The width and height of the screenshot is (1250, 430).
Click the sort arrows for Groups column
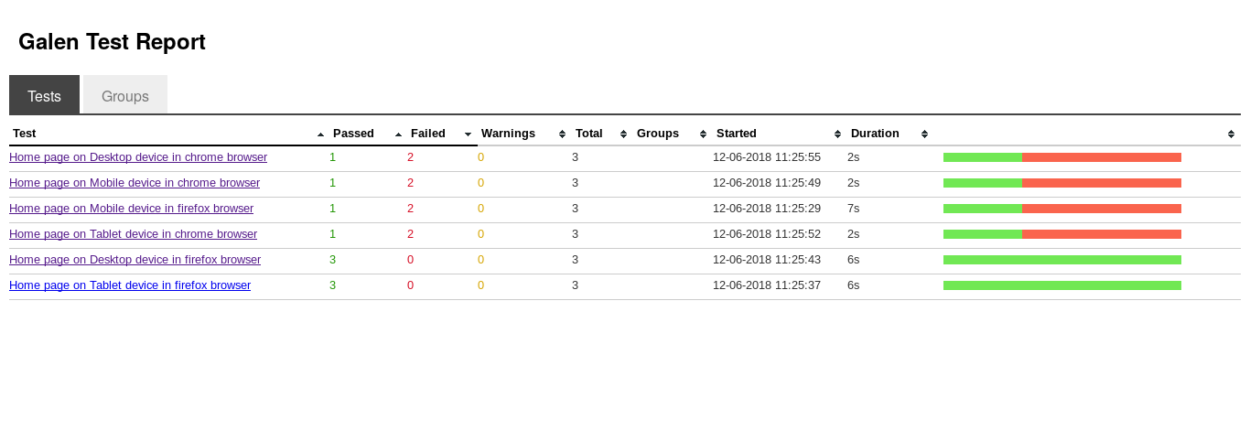click(703, 134)
